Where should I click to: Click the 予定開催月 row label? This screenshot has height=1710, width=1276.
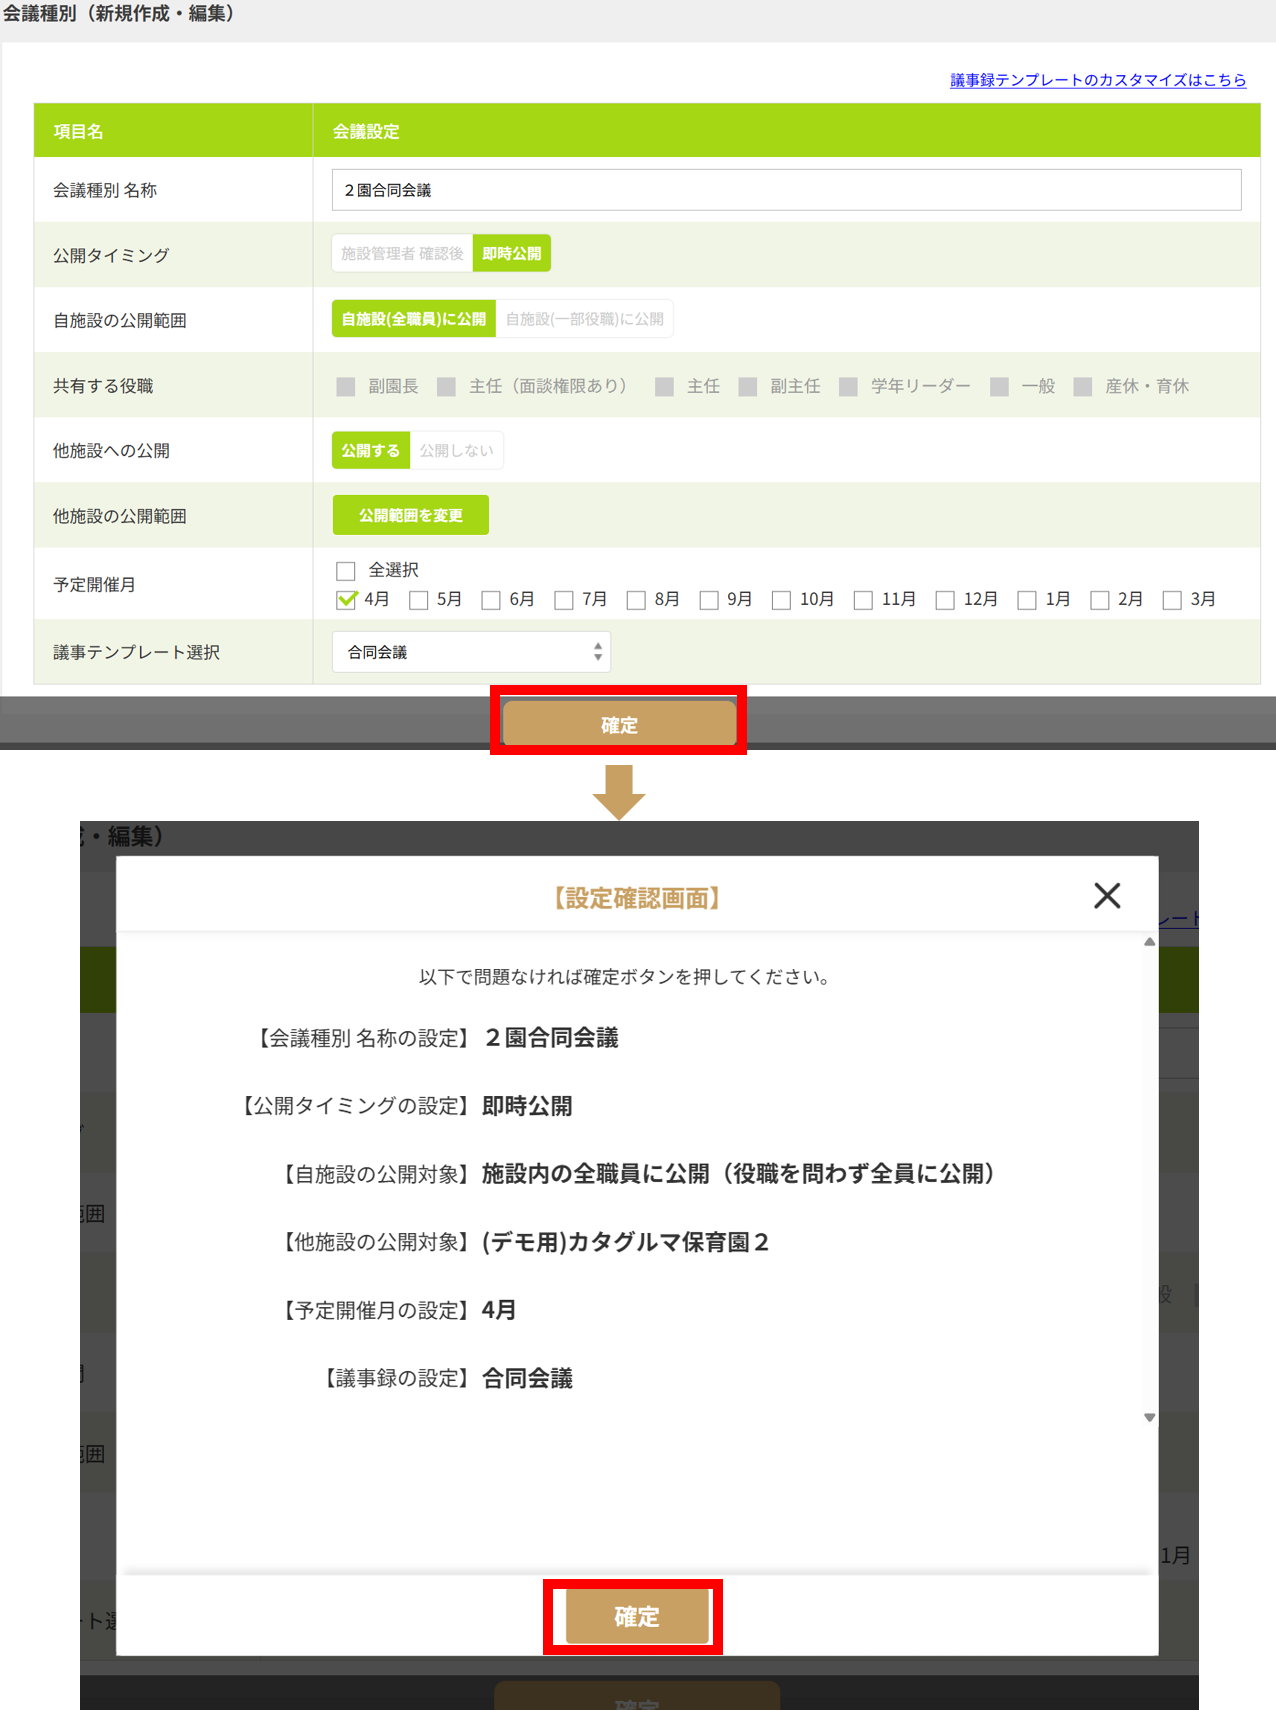click(x=94, y=584)
